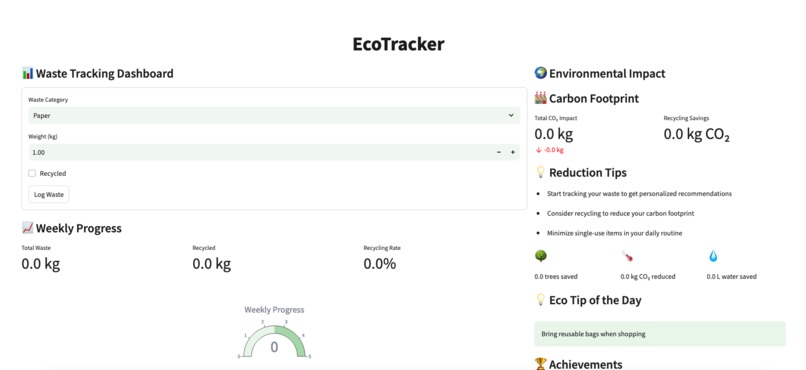
Task: Decrease weight with the minus stepper
Action: click(499, 153)
